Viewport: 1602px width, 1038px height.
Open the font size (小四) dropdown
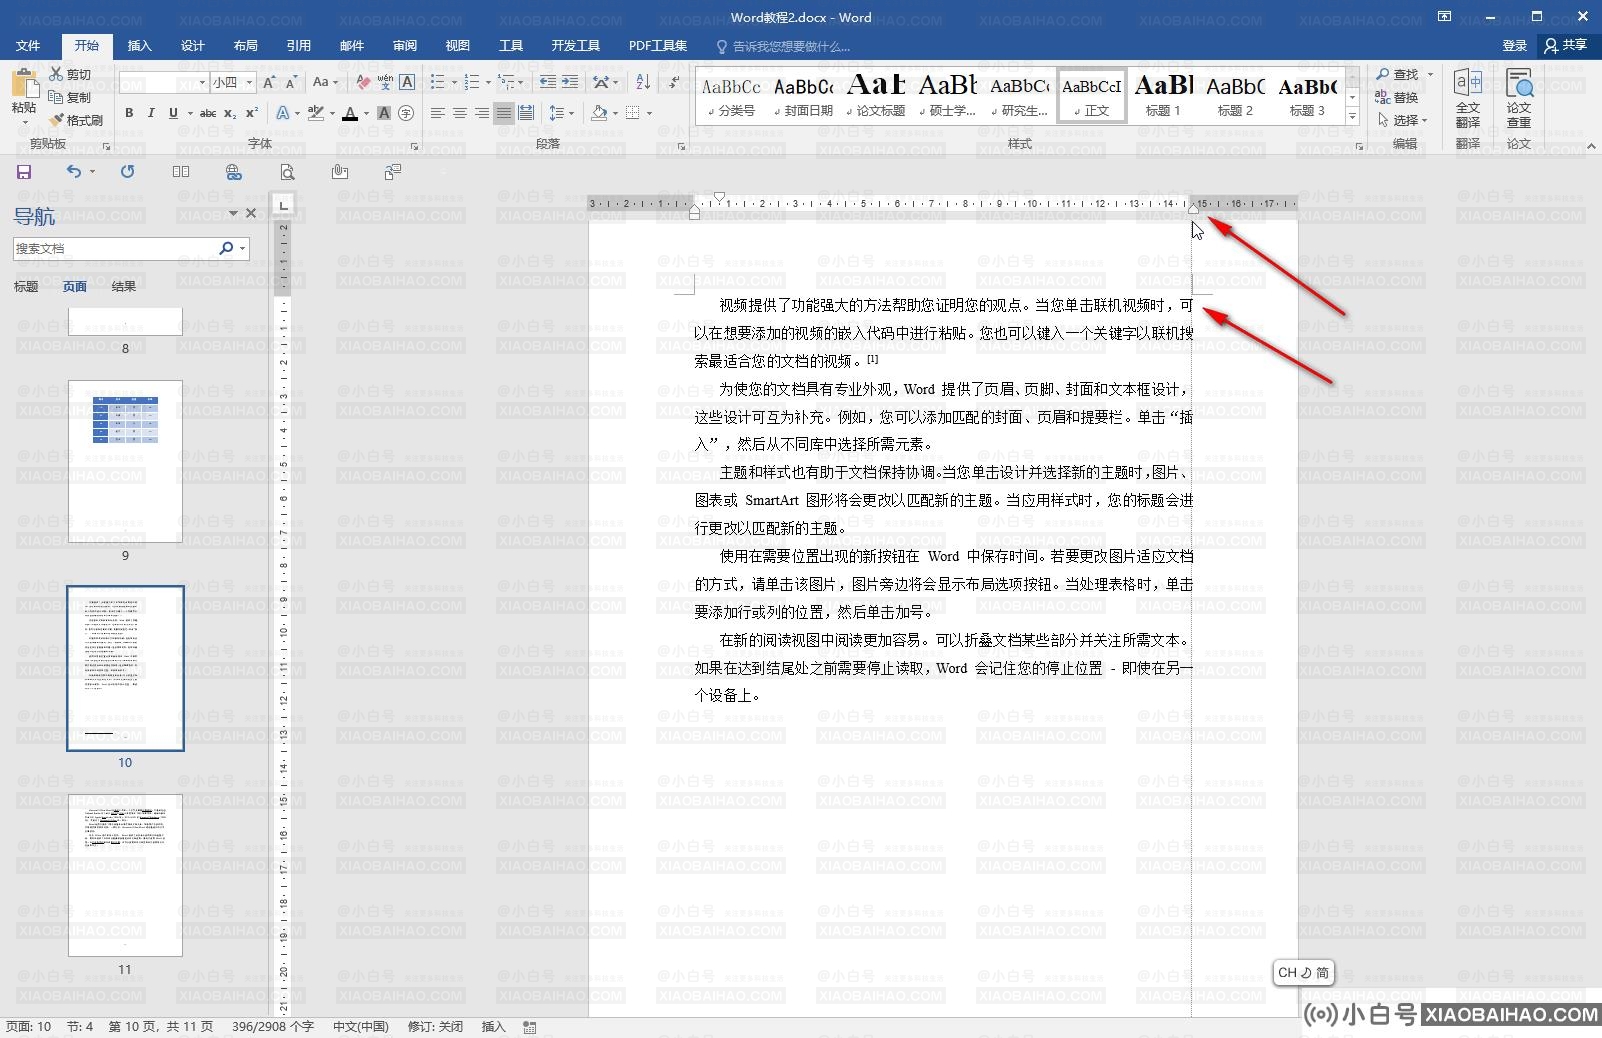point(249,82)
